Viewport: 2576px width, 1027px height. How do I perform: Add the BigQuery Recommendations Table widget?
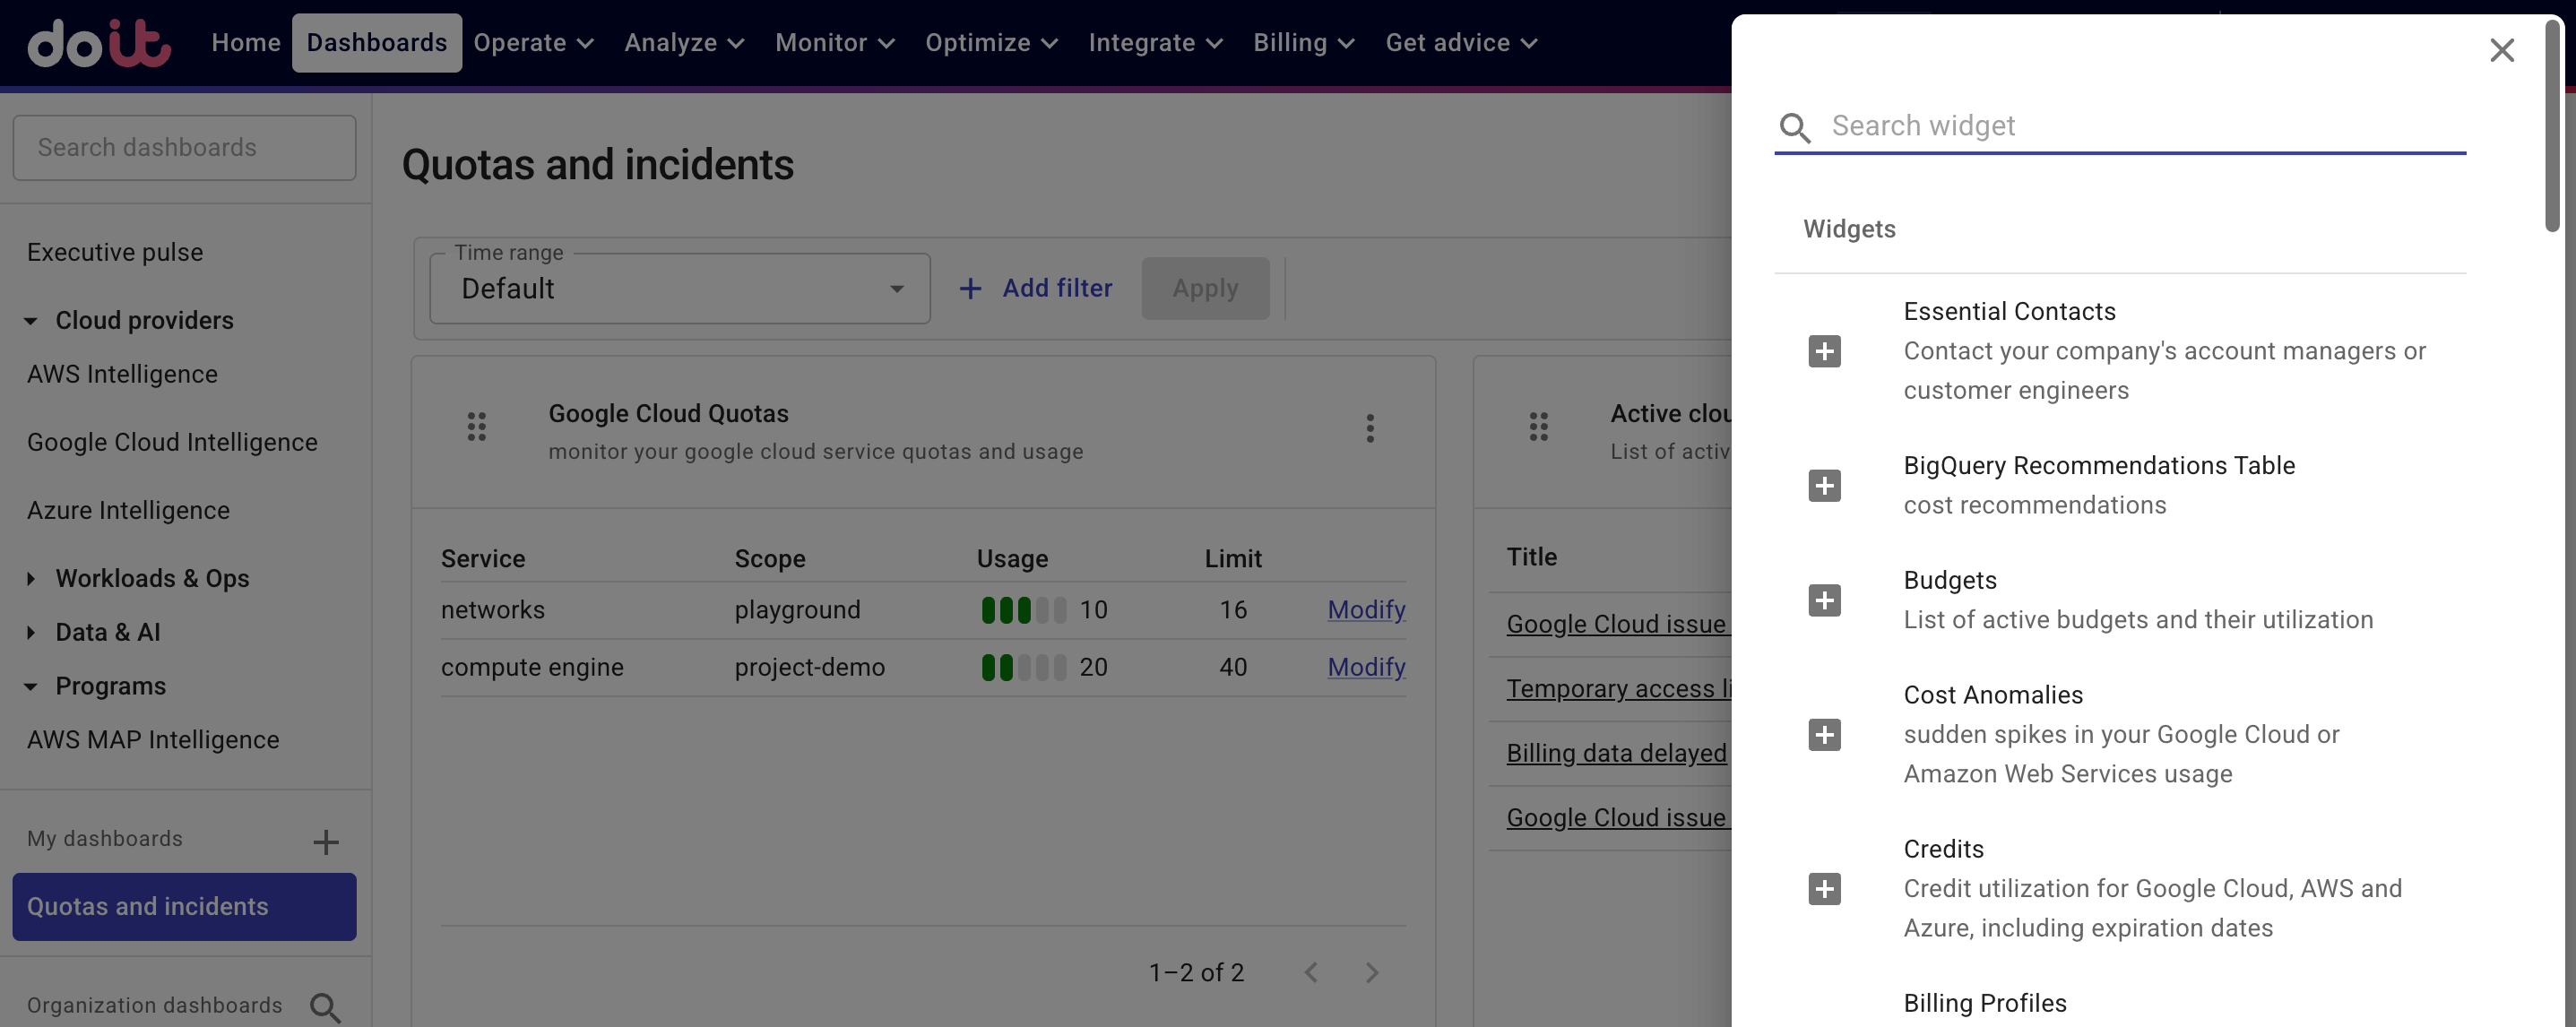1824,486
